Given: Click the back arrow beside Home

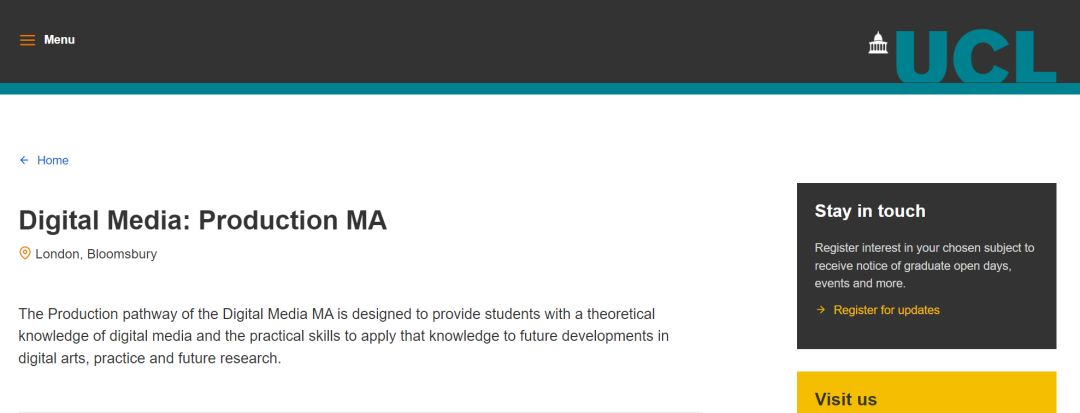Looking at the screenshot, I should (x=24, y=160).
